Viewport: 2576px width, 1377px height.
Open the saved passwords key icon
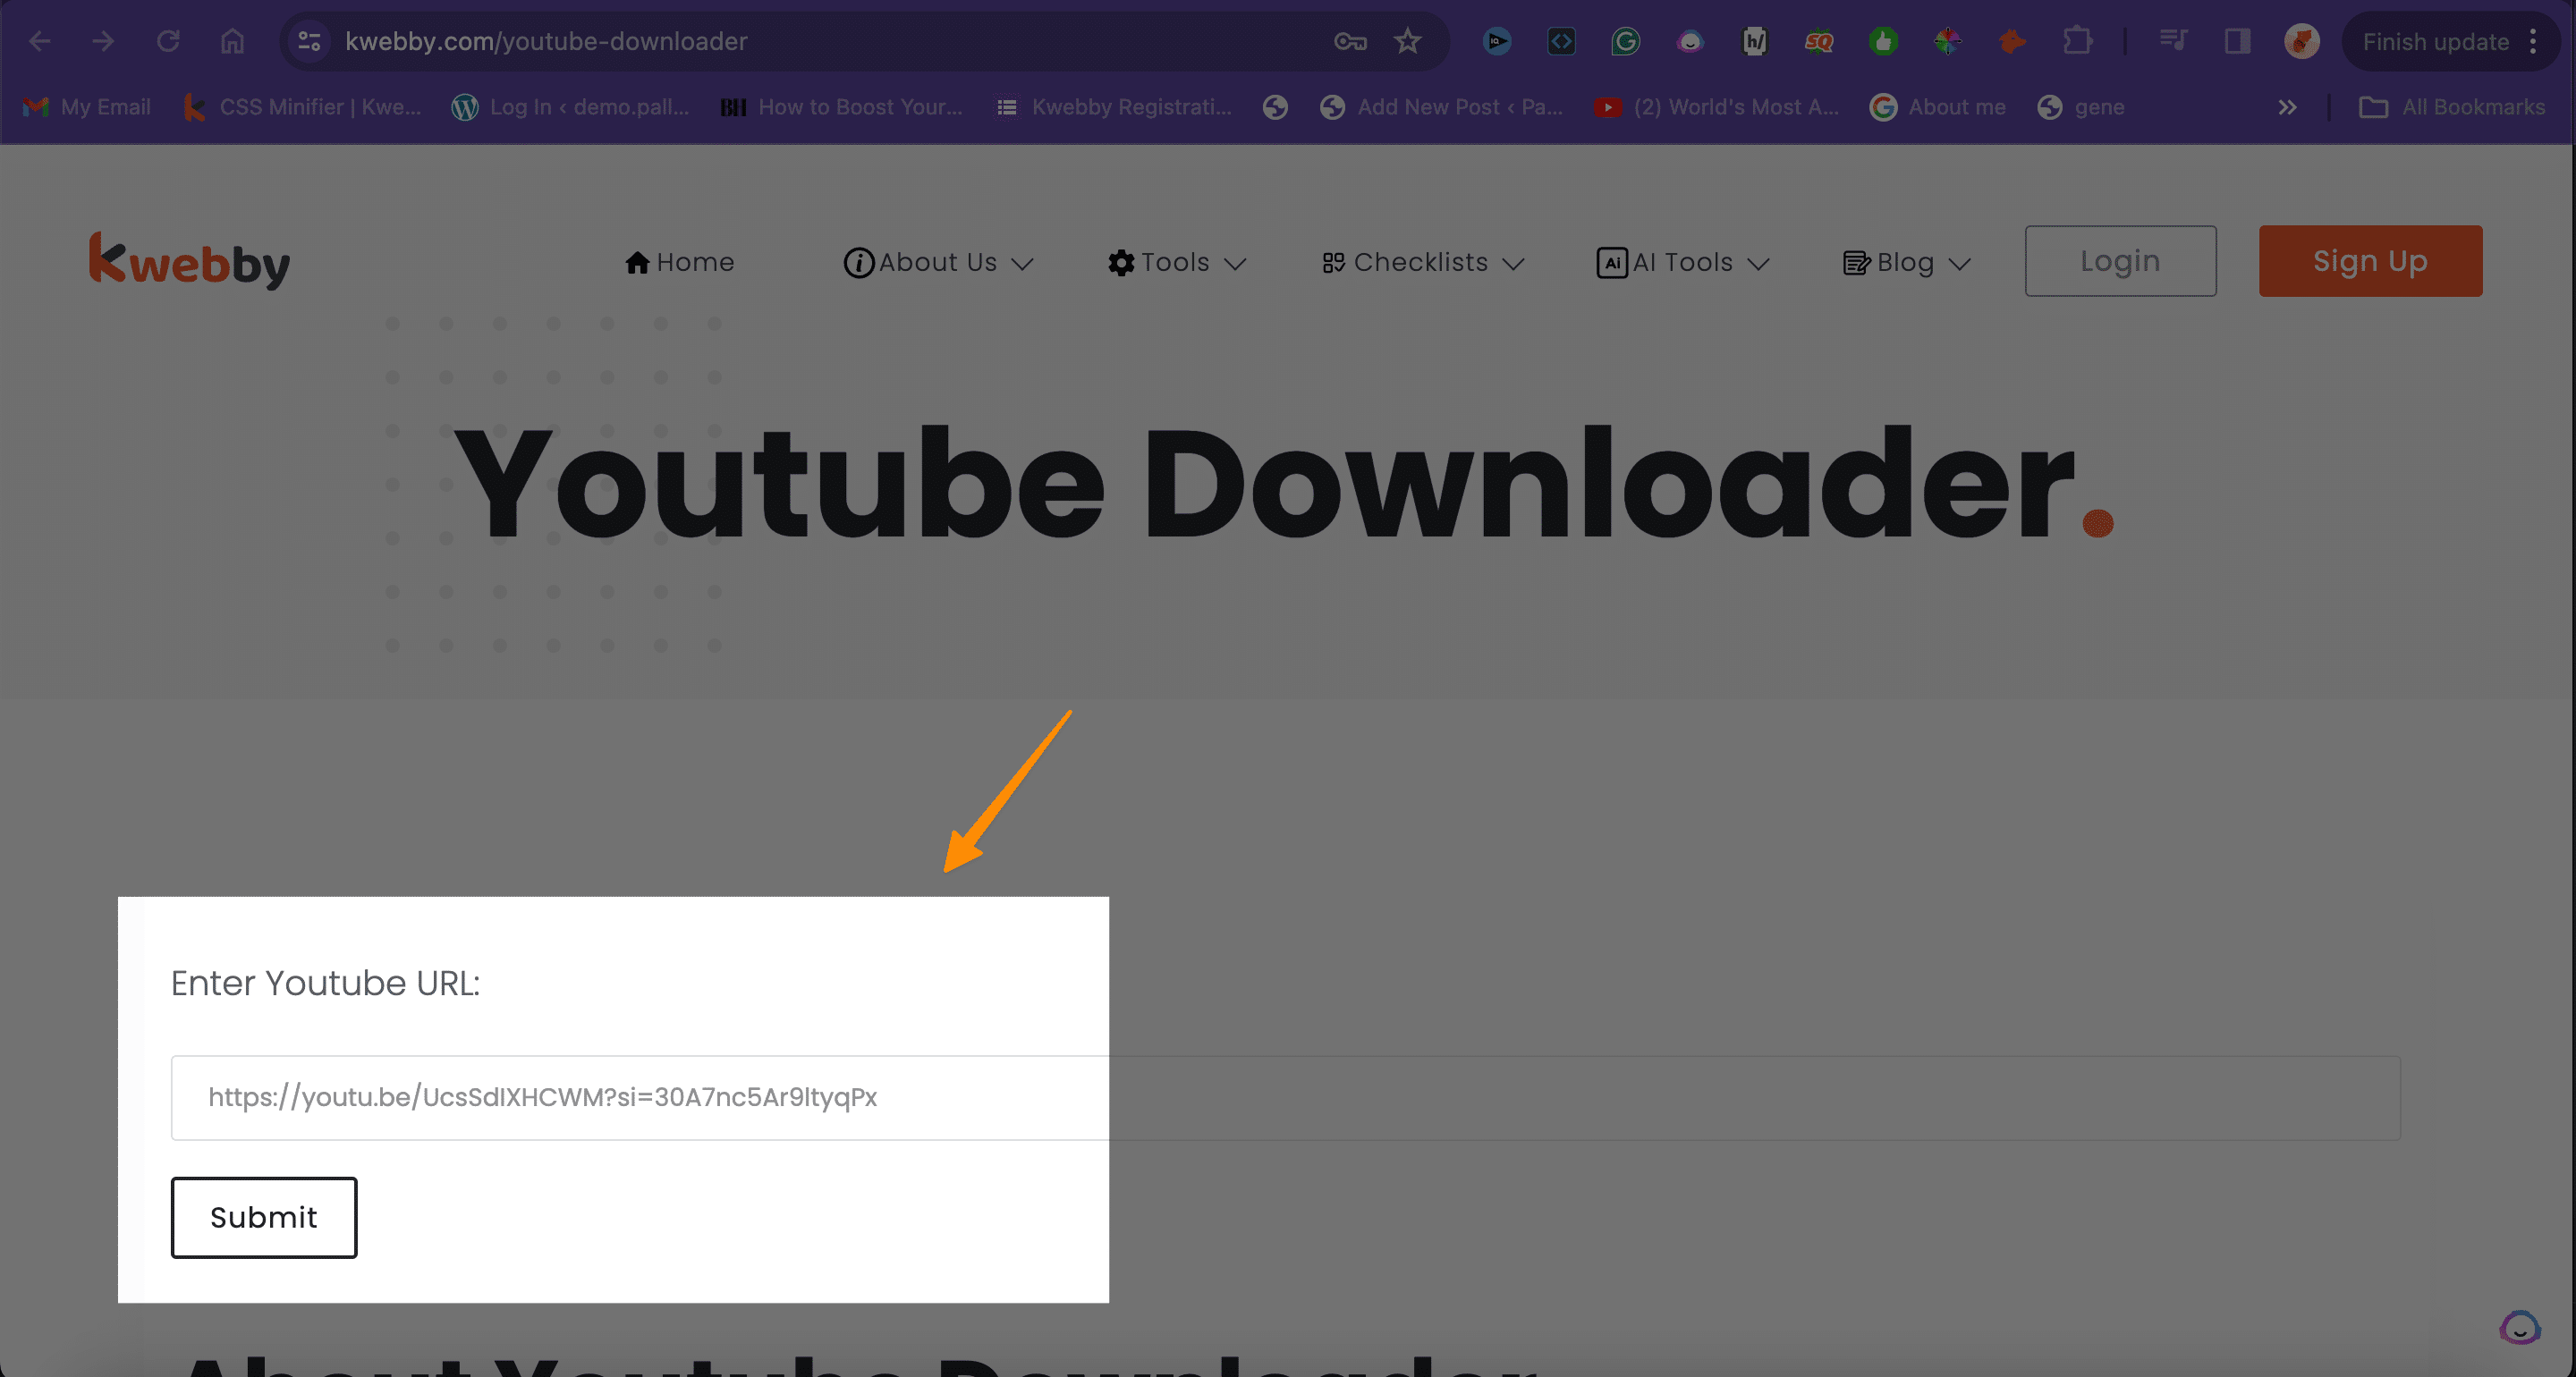pos(1350,41)
